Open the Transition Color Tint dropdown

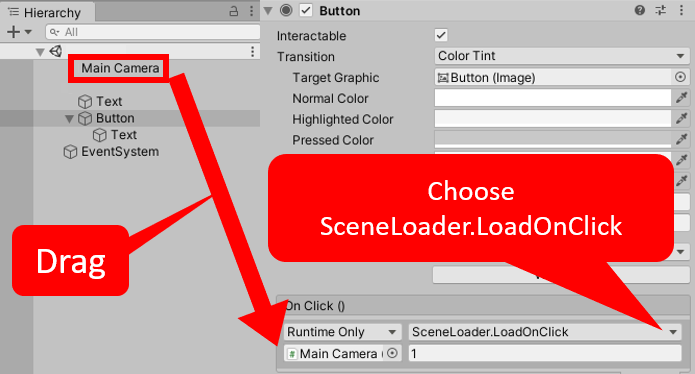(562, 56)
